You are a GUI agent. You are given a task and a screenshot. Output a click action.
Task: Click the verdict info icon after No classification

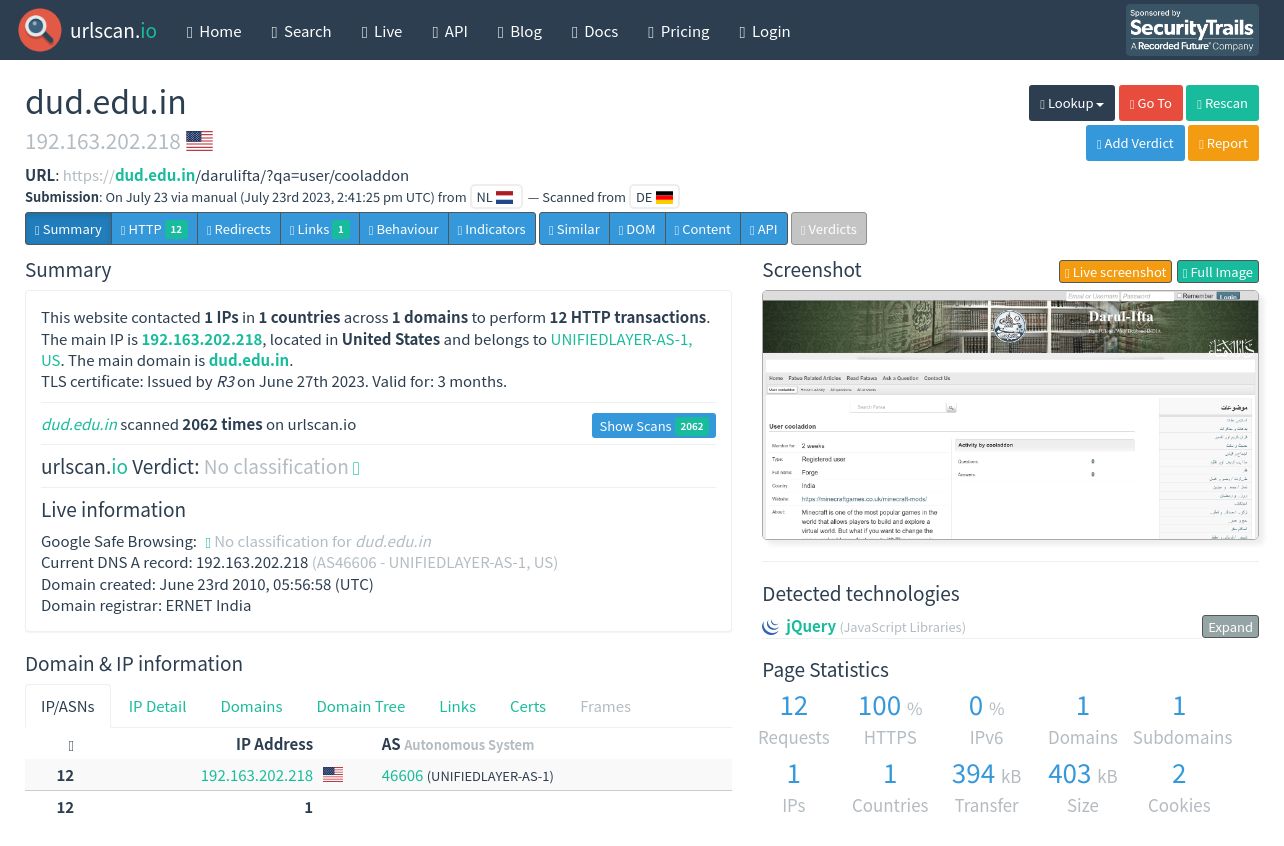coord(356,468)
